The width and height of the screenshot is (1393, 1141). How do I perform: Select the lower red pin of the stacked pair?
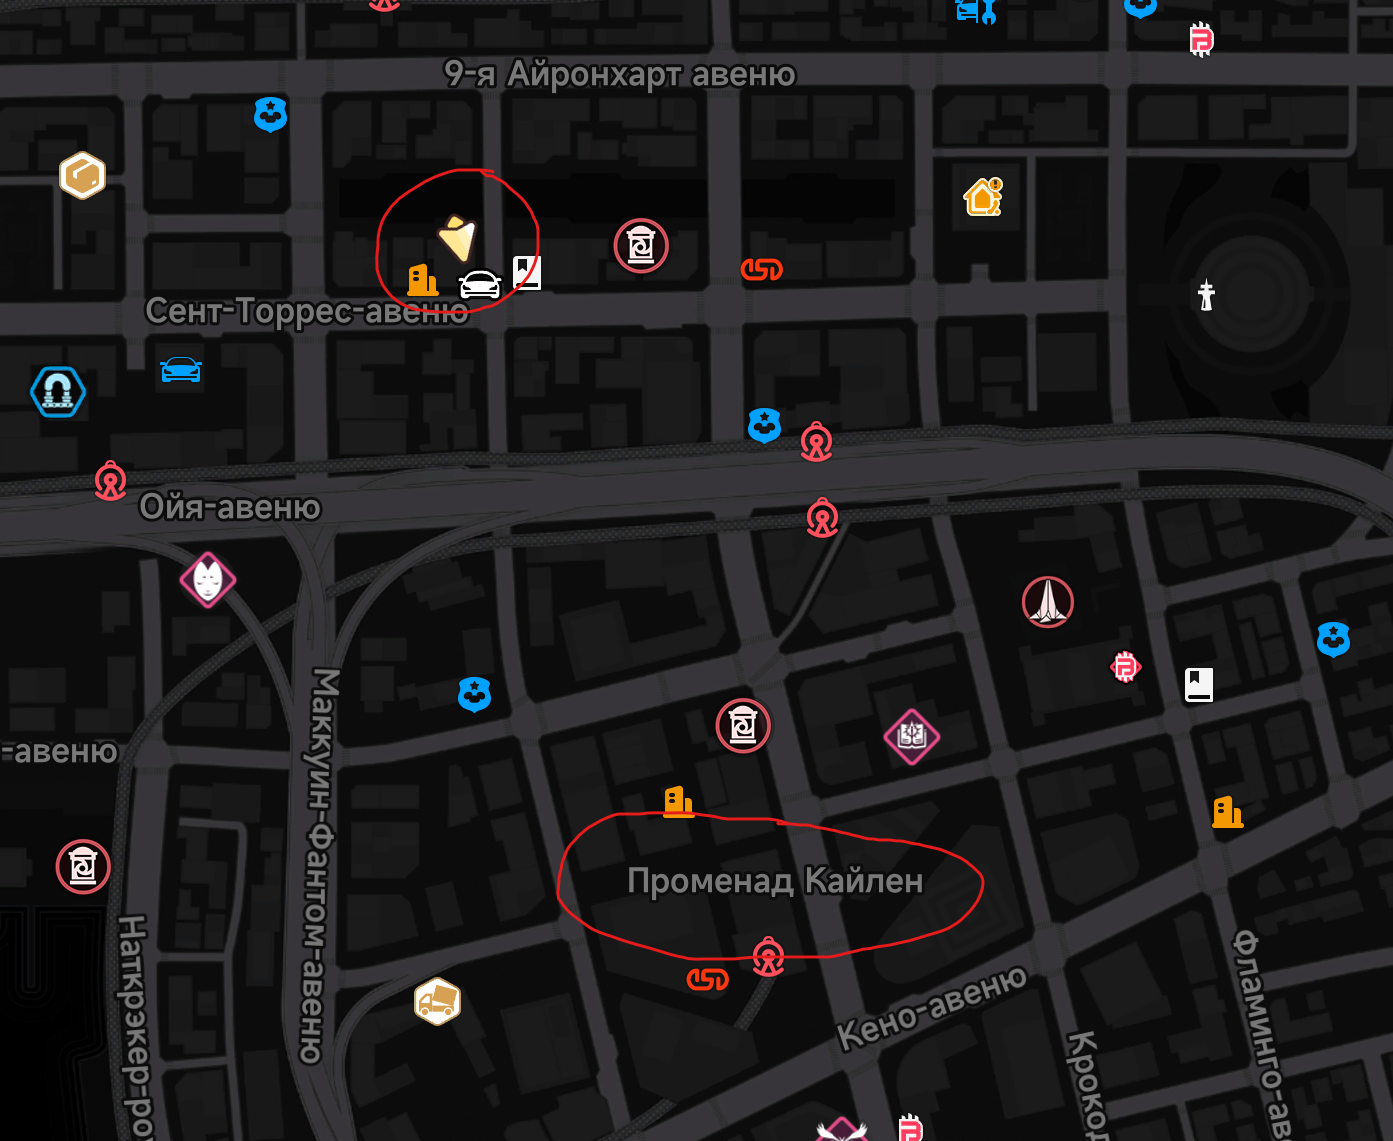pyautogui.click(x=823, y=518)
